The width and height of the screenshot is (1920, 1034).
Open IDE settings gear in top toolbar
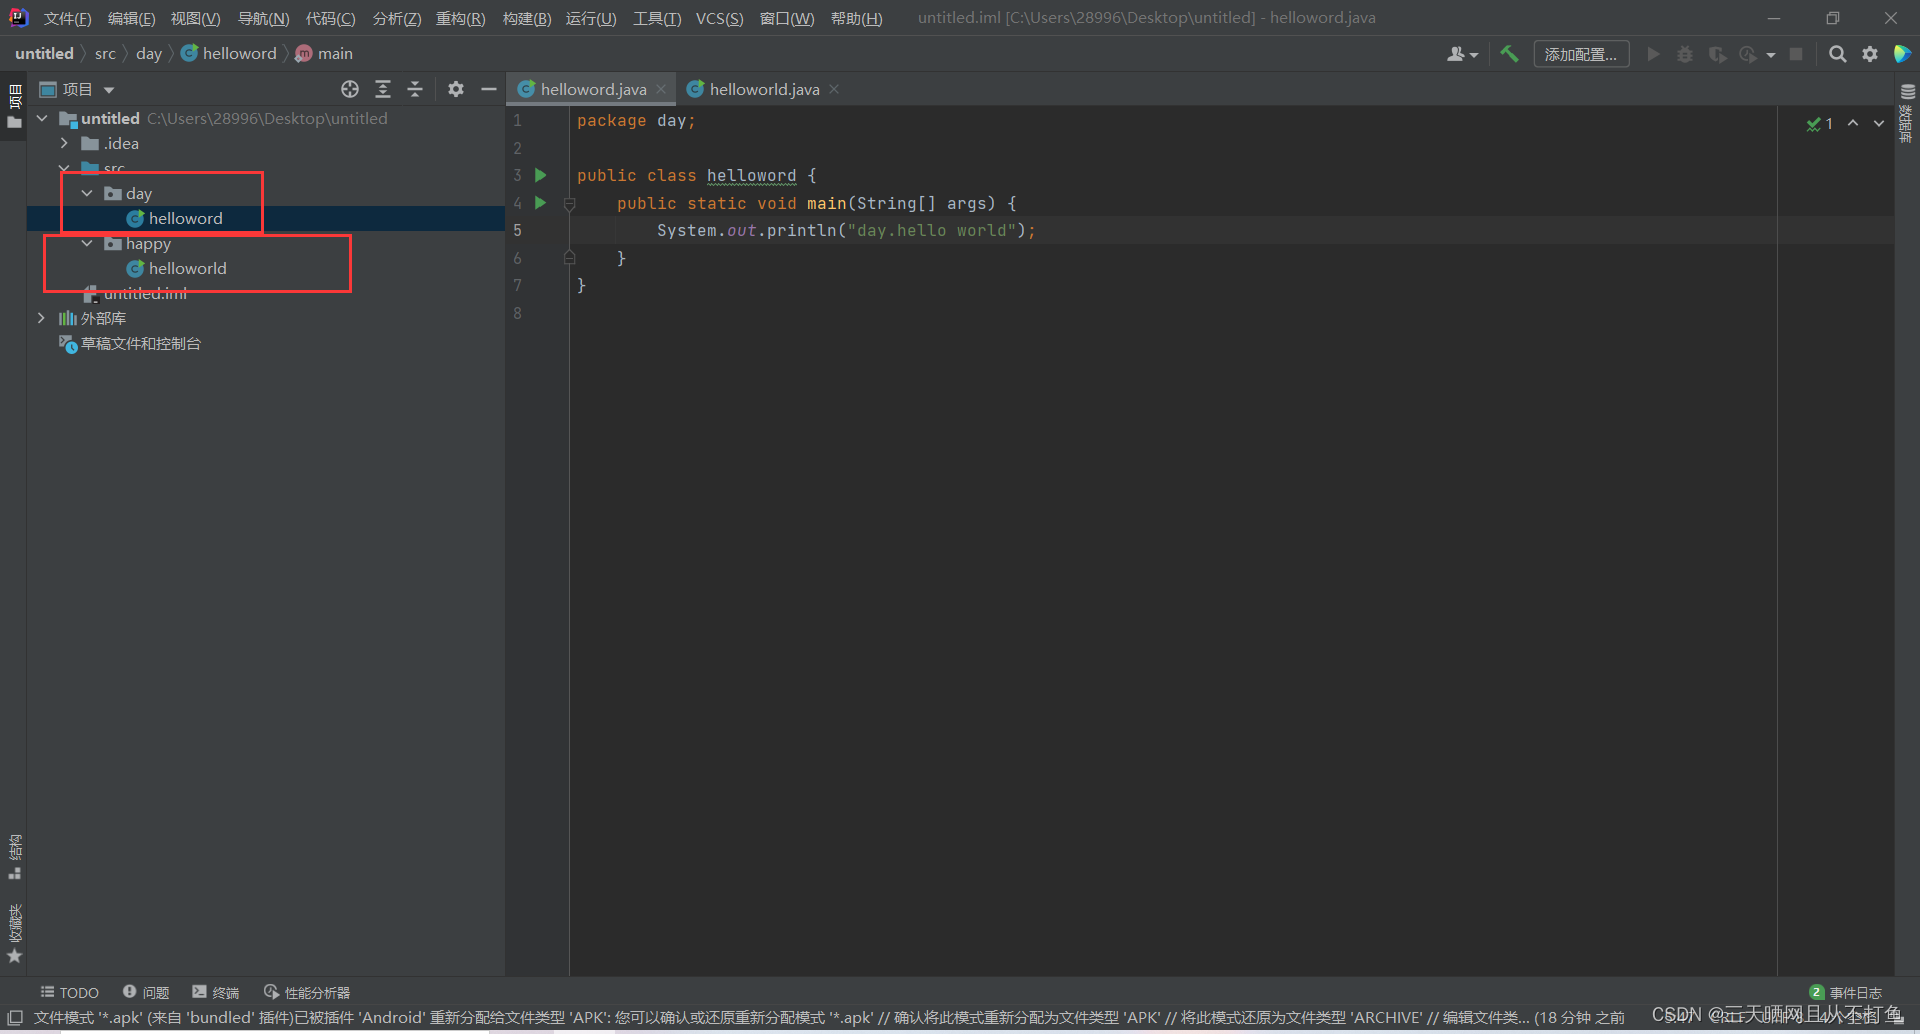click(1870, 54)
